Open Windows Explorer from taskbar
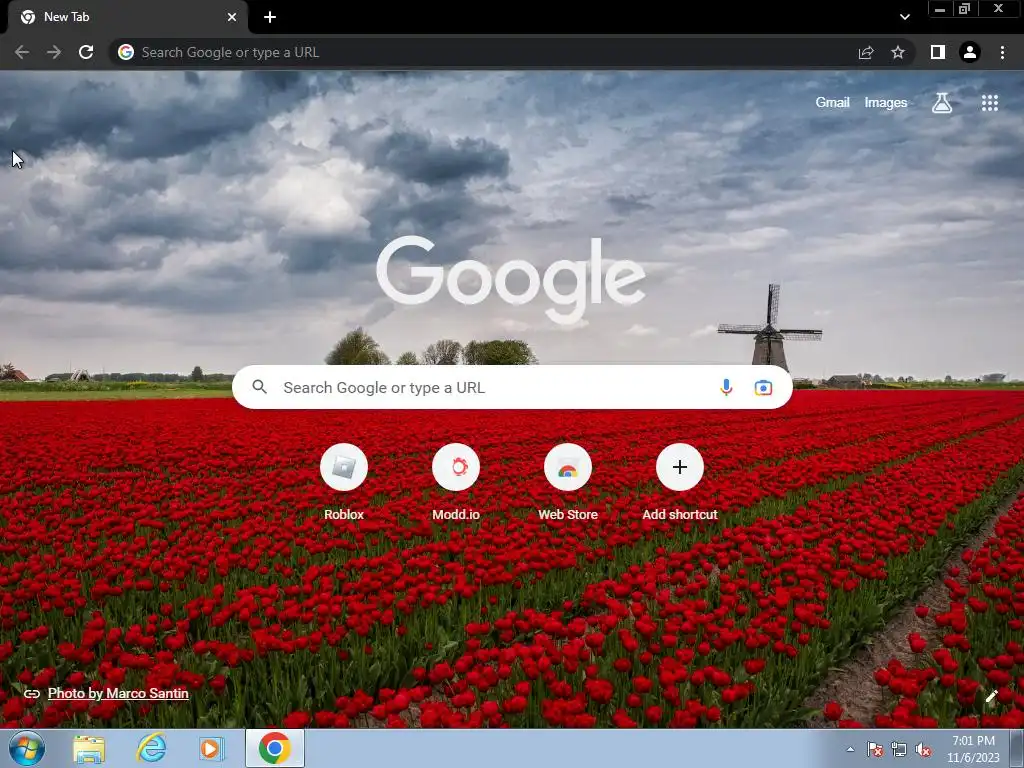Viewport: 1024px width, 768px height. (x=89, y=749)
